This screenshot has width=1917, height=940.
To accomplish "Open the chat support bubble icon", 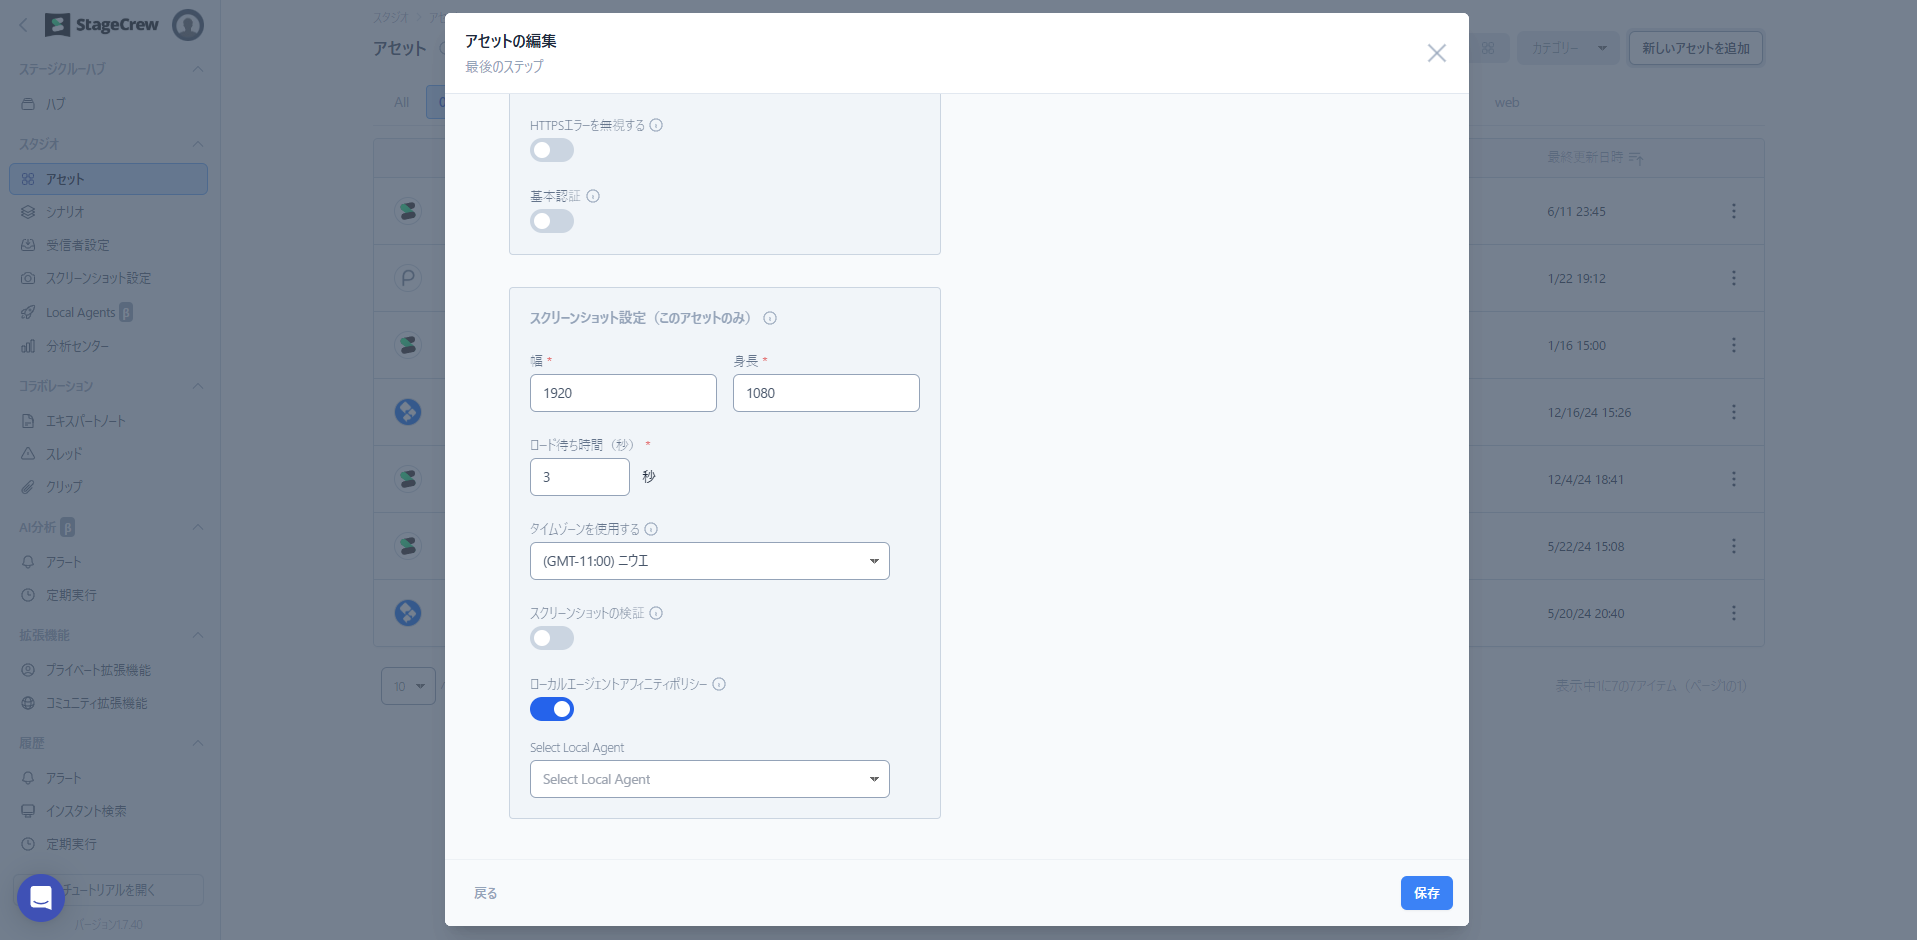I will coord(41,897).
